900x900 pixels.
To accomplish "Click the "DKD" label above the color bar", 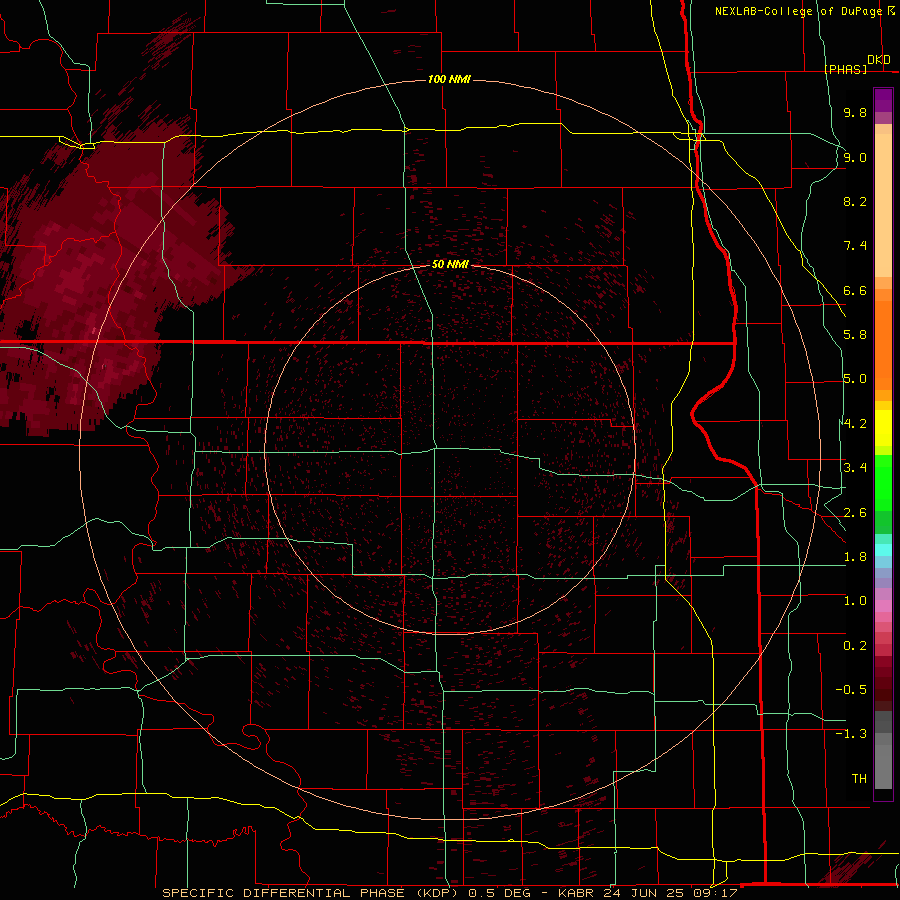I will tap(879, 60).
